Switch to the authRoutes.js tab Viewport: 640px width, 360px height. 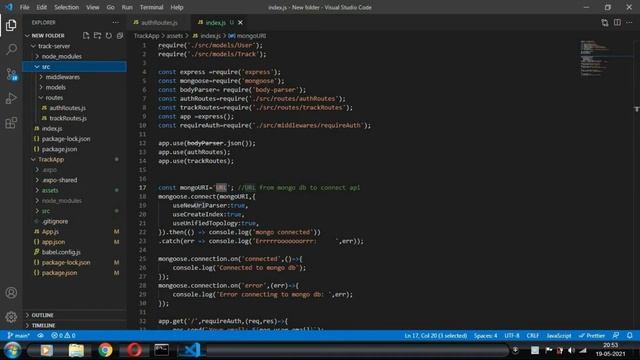(159, 22)
